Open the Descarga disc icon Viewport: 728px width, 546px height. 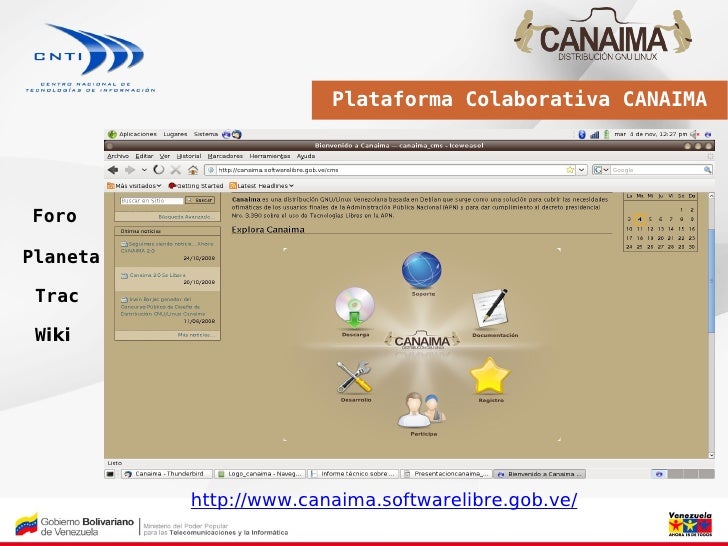(x=355, y=308)
